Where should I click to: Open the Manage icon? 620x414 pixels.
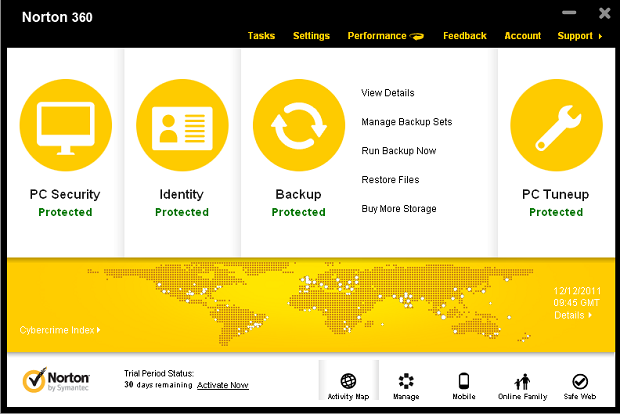coord(406,381)
